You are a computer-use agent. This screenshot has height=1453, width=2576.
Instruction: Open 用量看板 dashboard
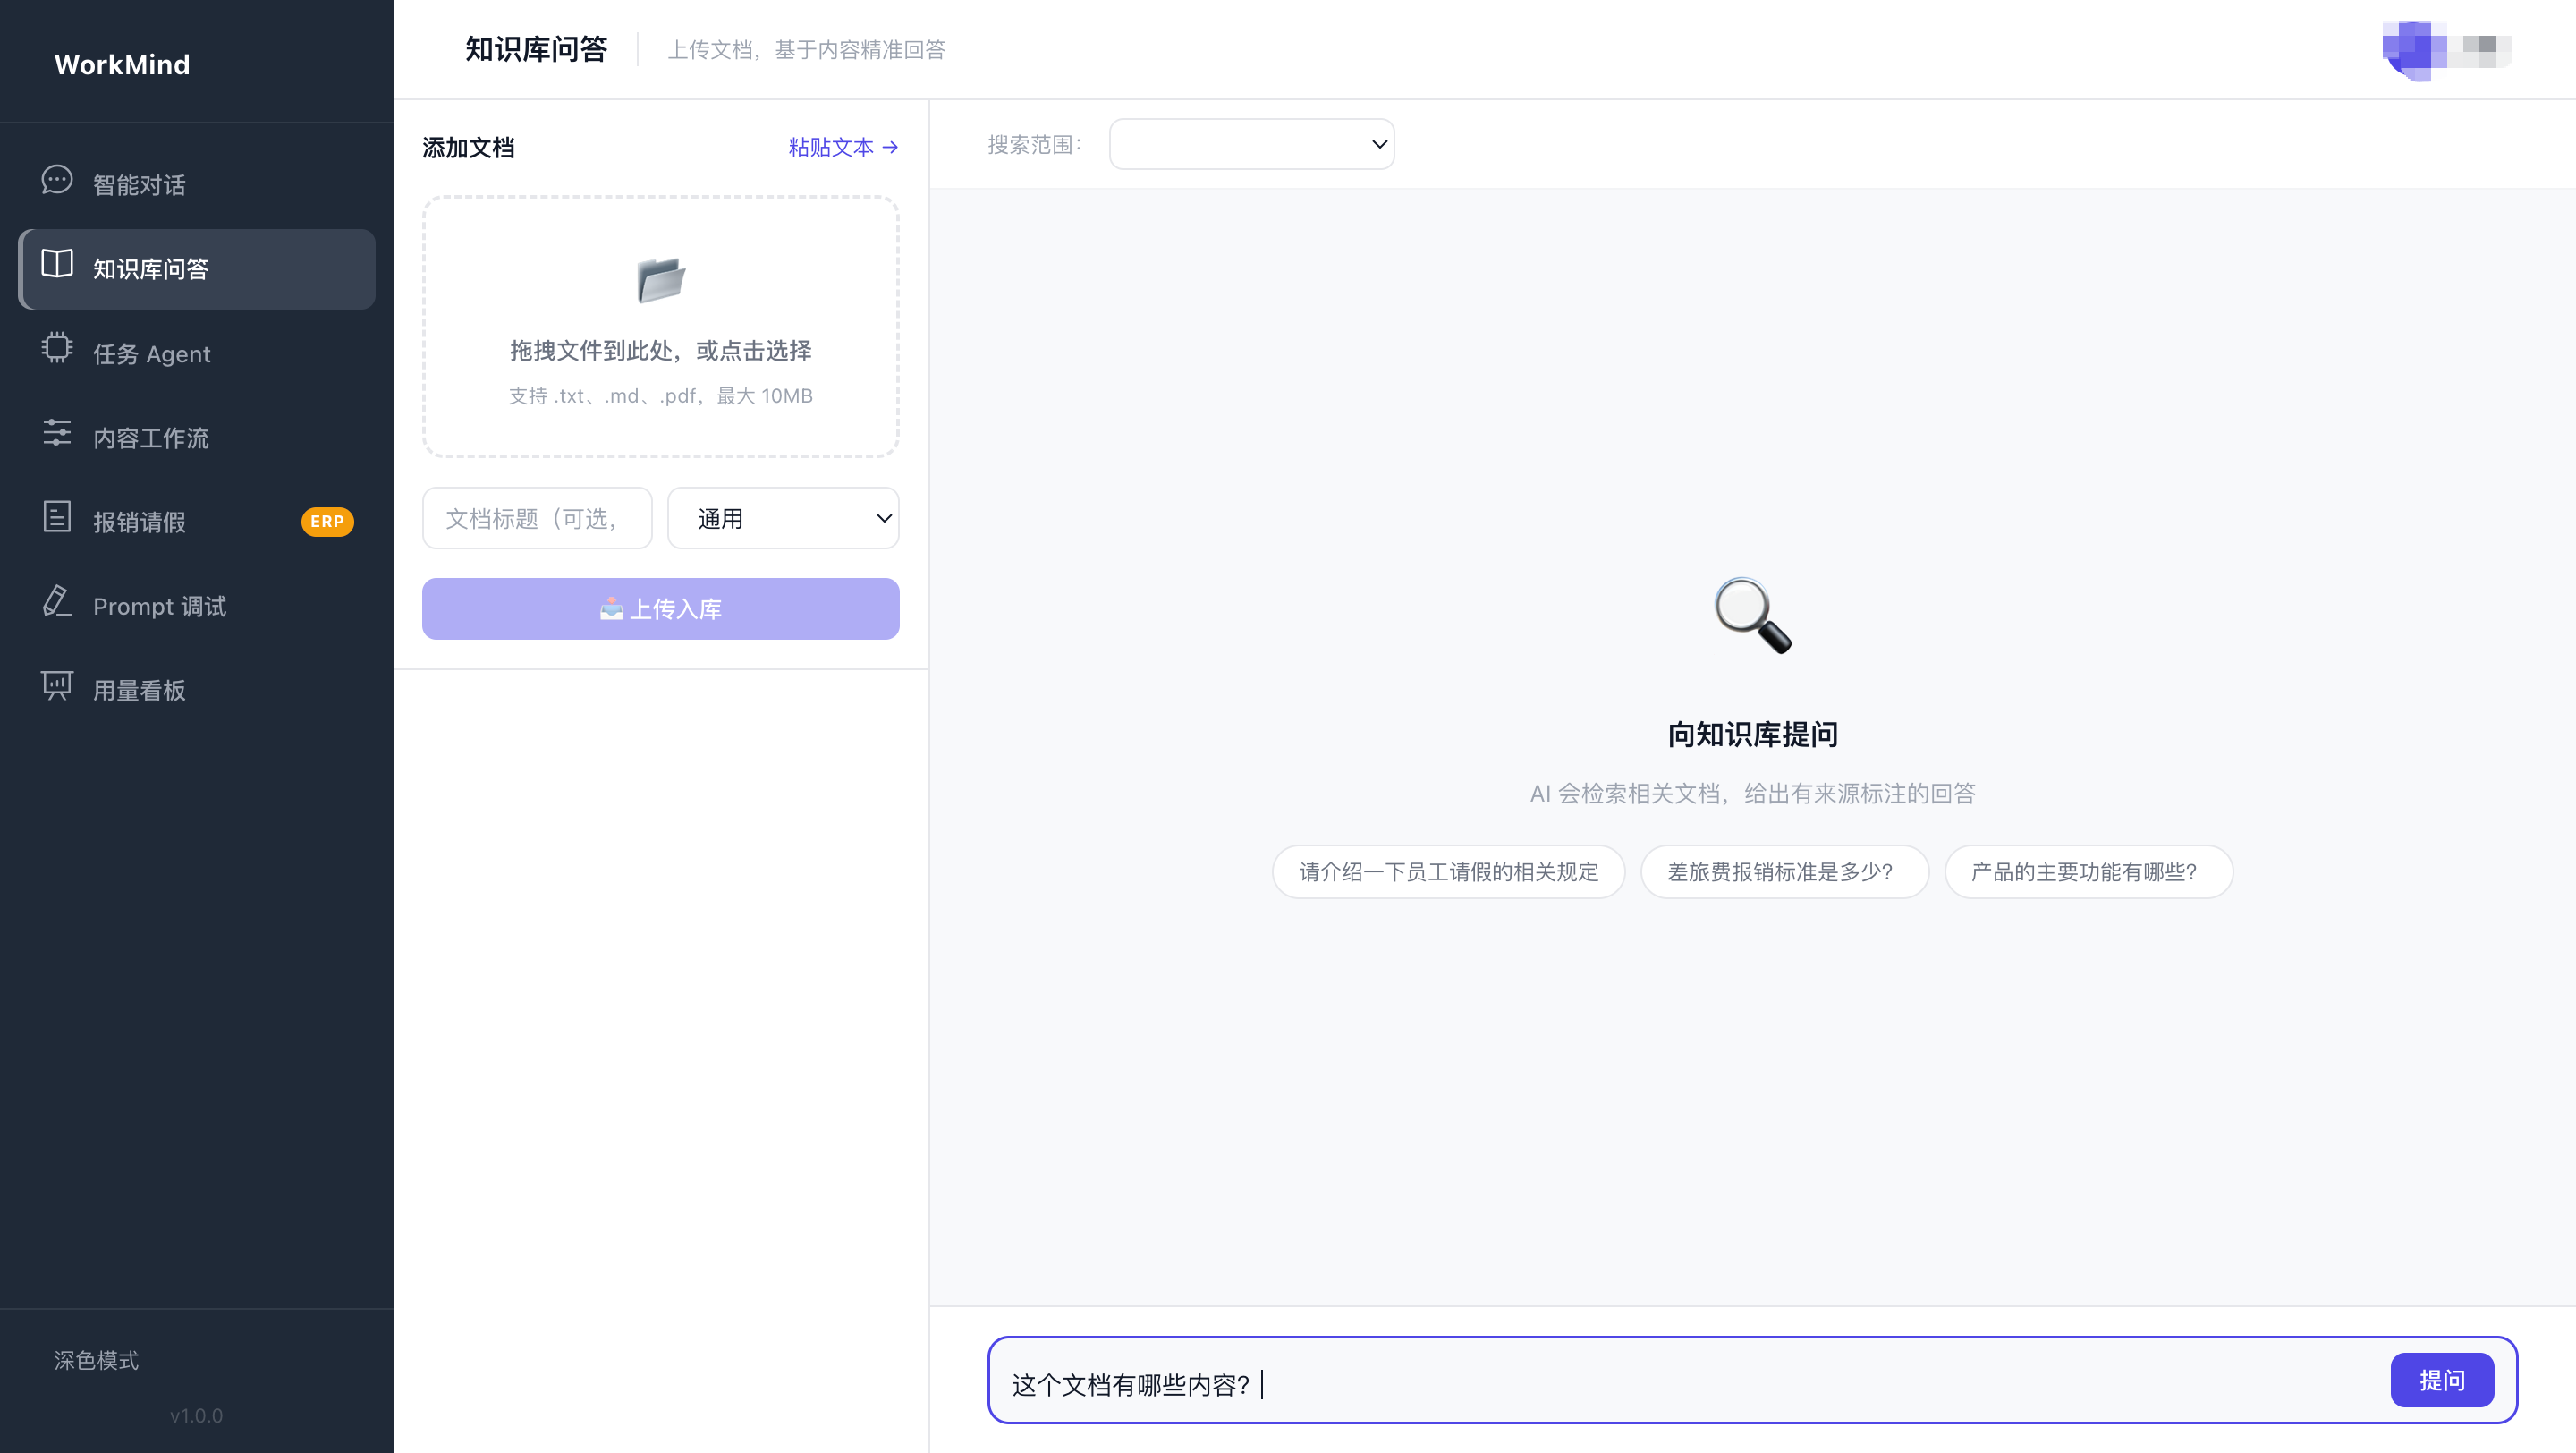[197, 690]
